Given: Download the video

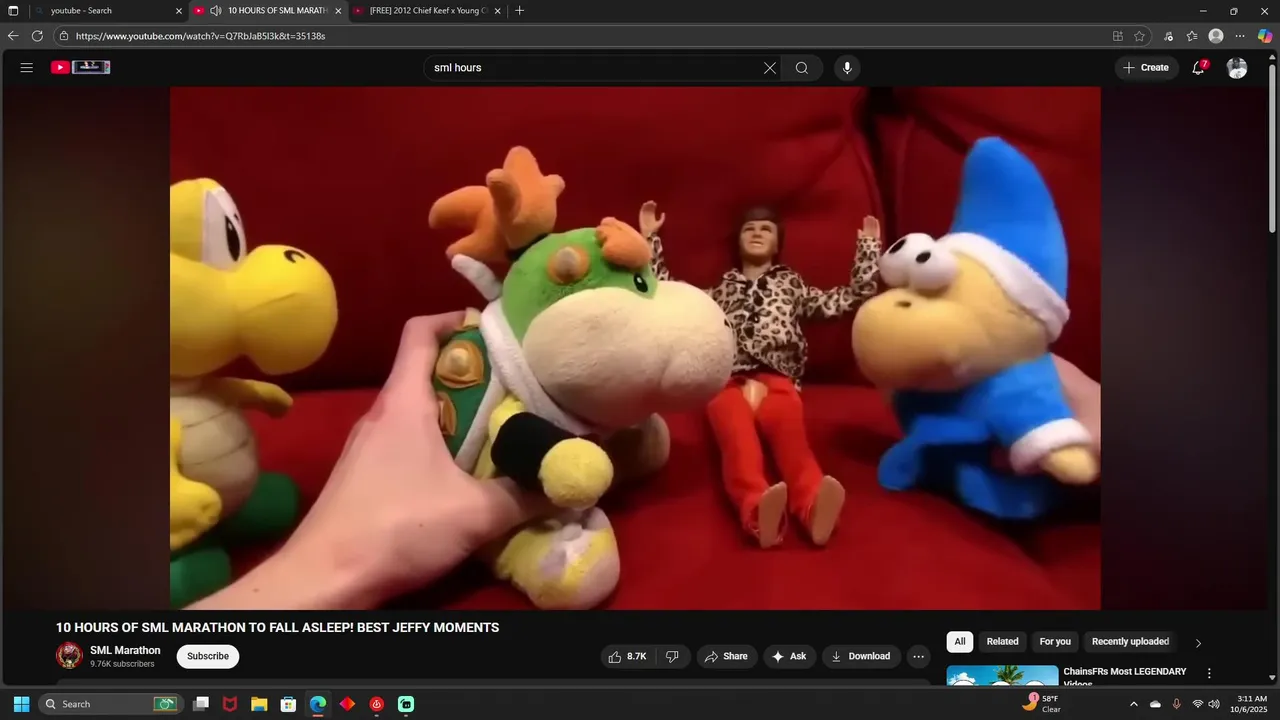Looking at the screenshot, I should pyautogui.click(x=862, y=656).
